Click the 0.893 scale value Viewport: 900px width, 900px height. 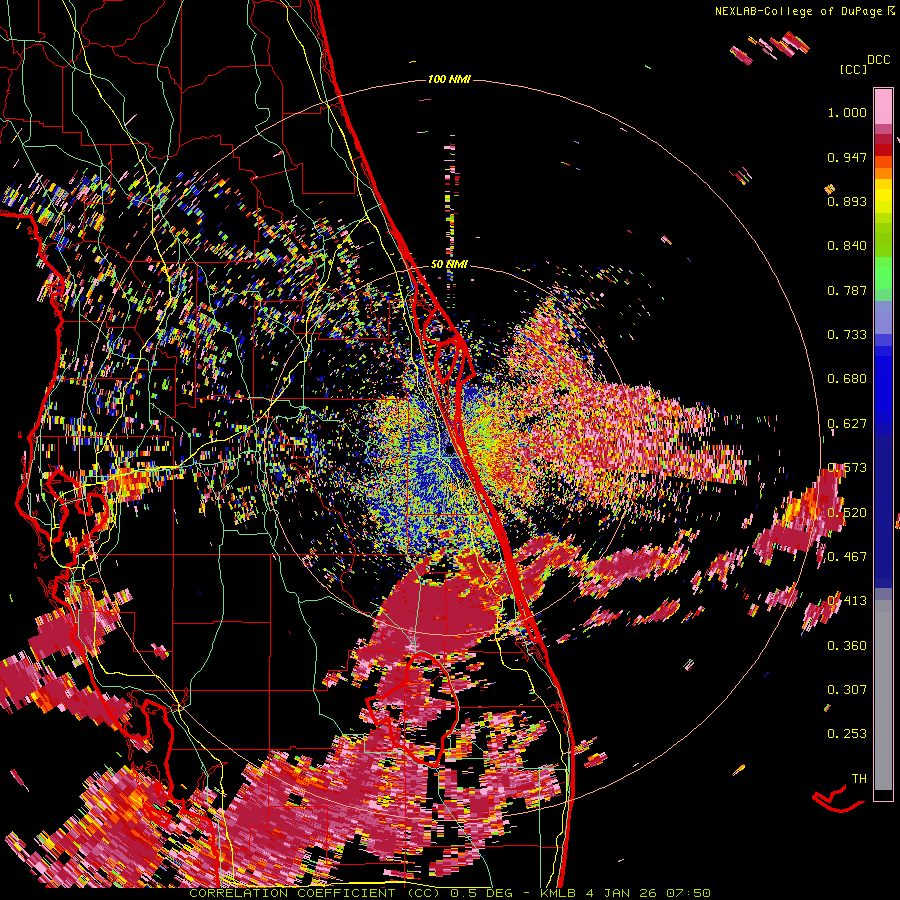(847, 201)
